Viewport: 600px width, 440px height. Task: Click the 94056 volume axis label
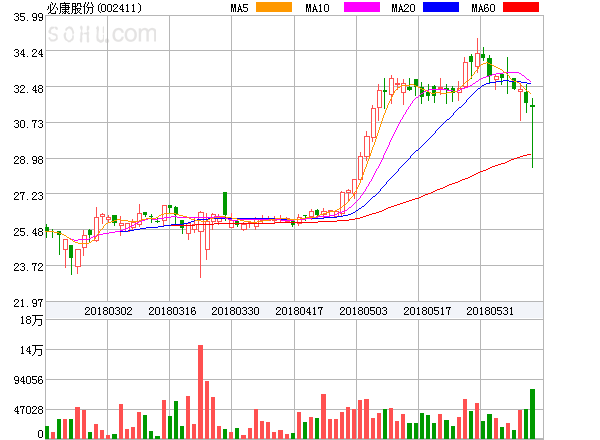coord(28,380)
